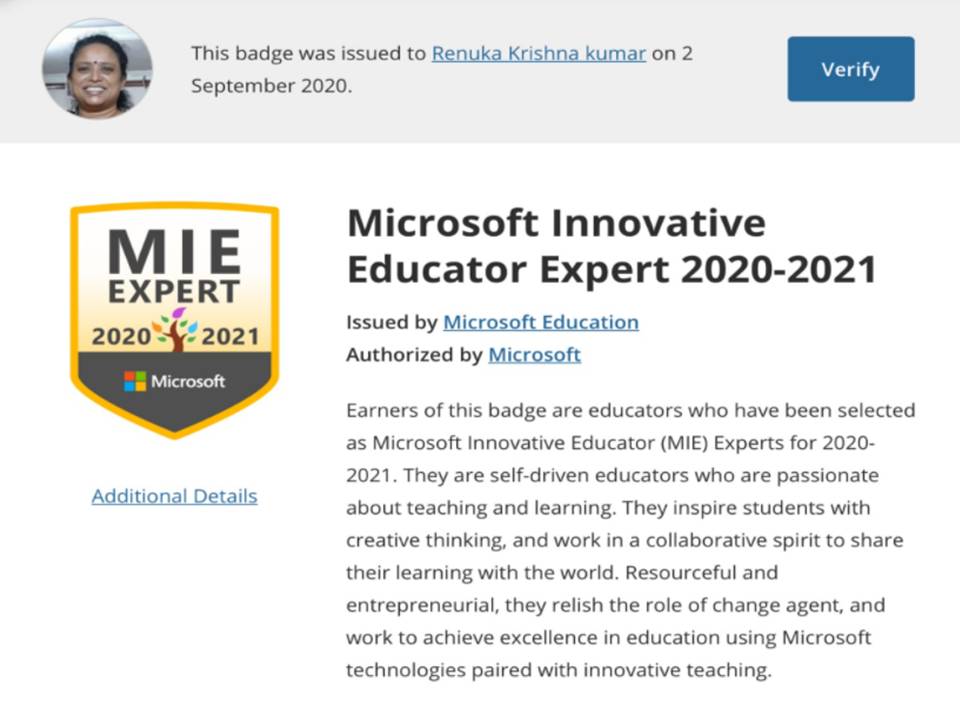Open the Microsoft link after Authorized by
This screenshot has width=960, height=720.
pos(534,354)
